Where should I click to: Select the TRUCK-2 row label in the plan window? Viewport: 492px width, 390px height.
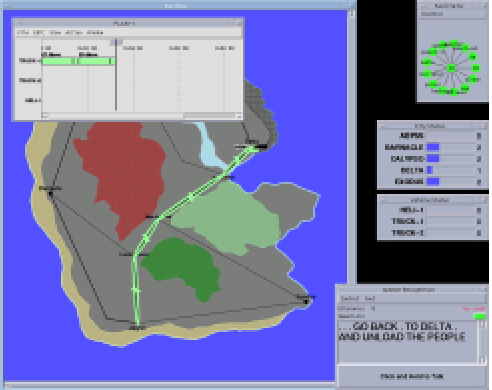click(x=30, y=80)
